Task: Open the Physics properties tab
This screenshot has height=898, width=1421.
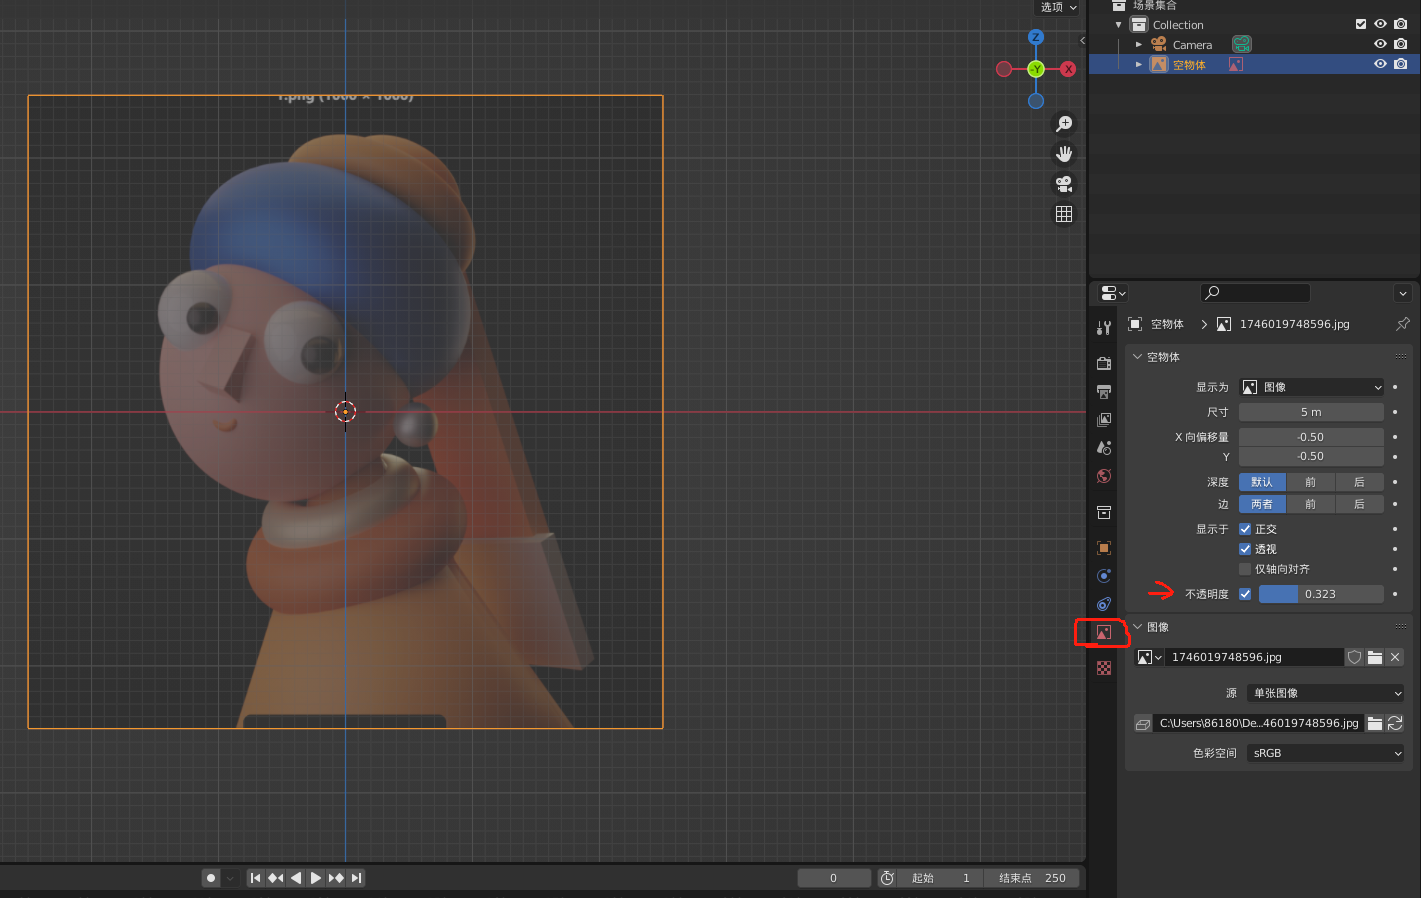Action: coord(1104,576)
